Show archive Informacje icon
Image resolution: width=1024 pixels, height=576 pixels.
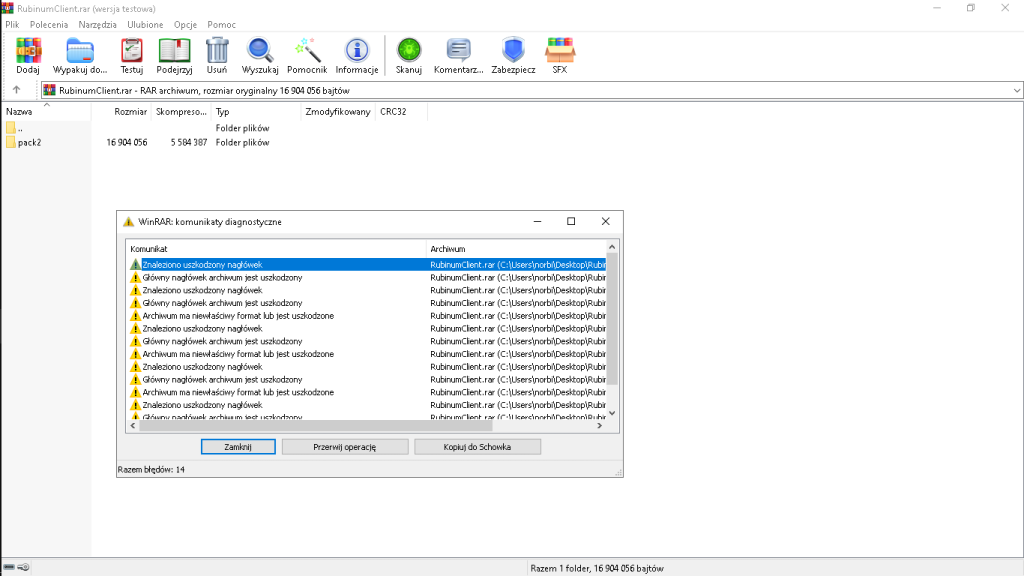point(357,56)
